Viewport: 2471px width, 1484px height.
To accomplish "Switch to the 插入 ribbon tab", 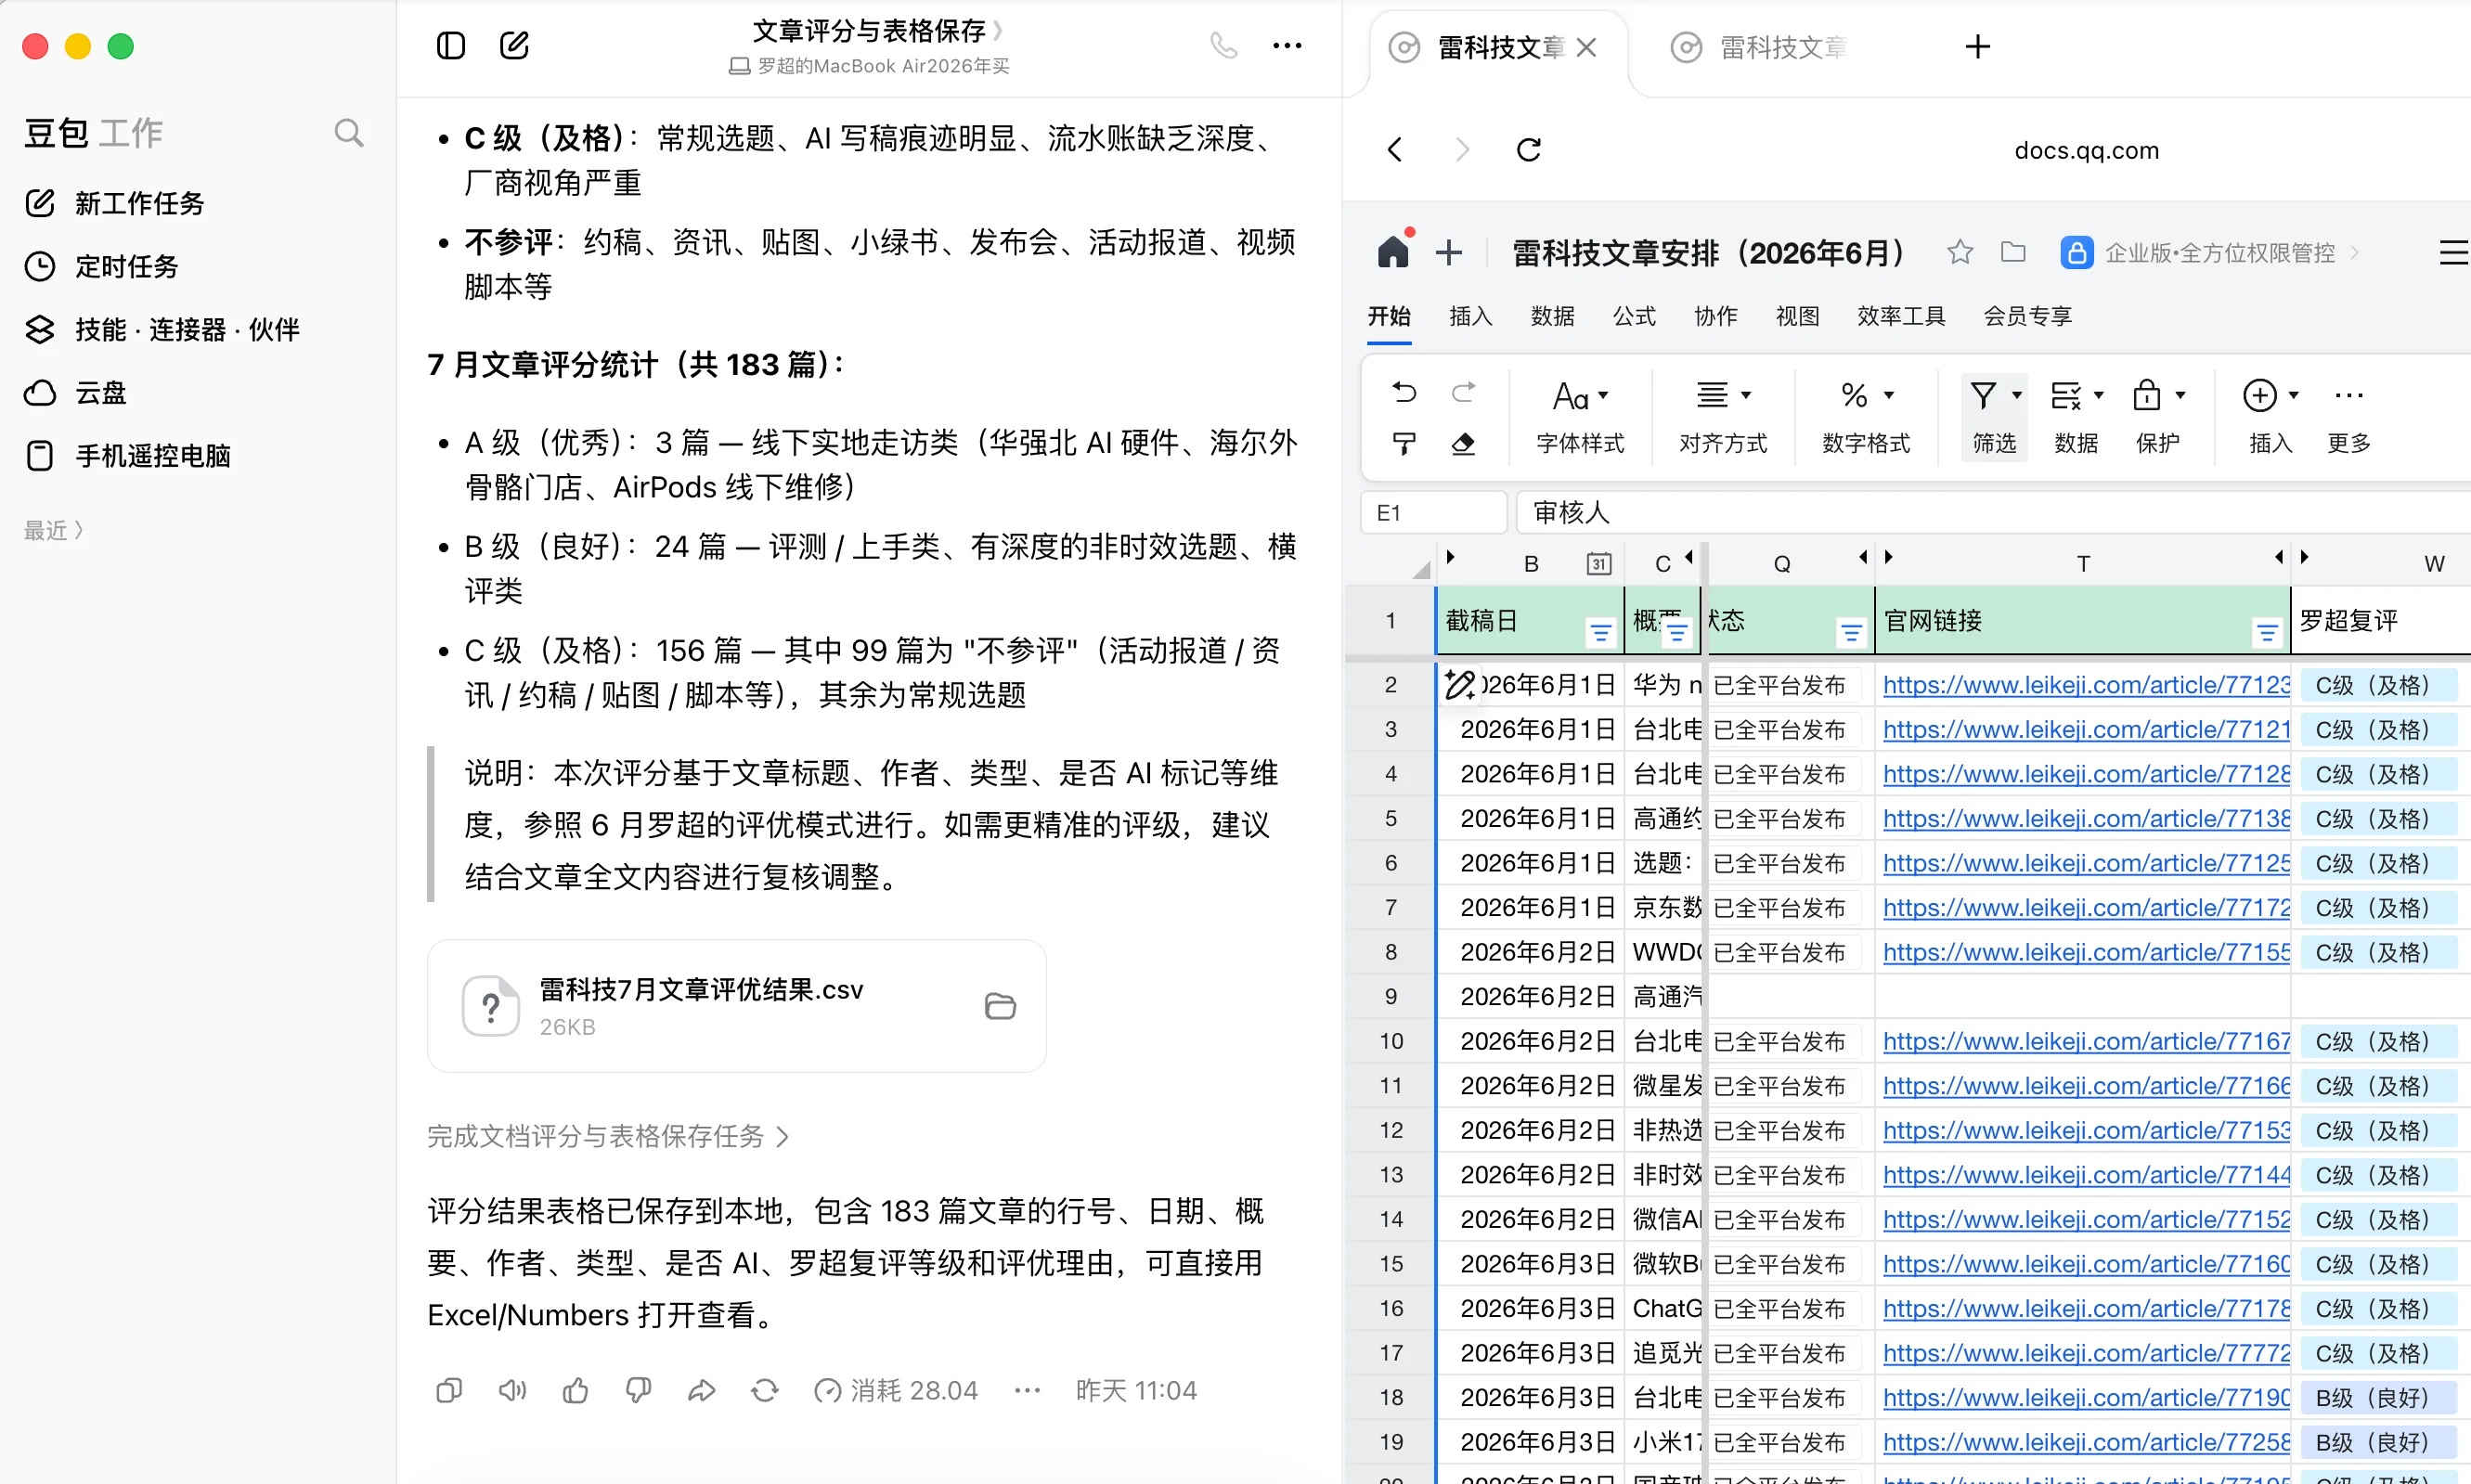I will (1470, 316).
